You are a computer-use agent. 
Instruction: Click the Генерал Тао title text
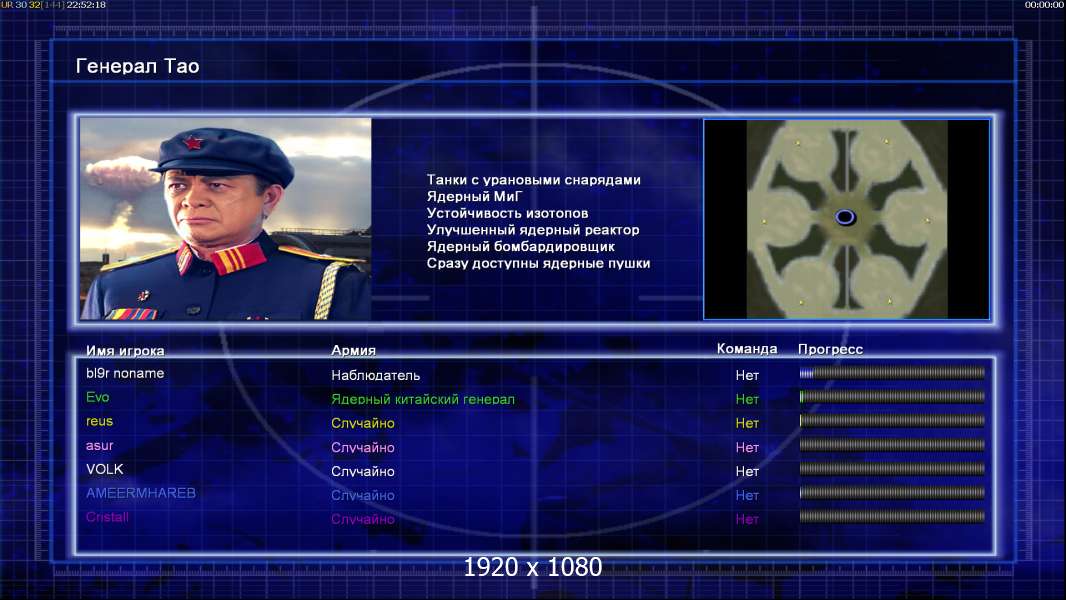click(137, 66)
